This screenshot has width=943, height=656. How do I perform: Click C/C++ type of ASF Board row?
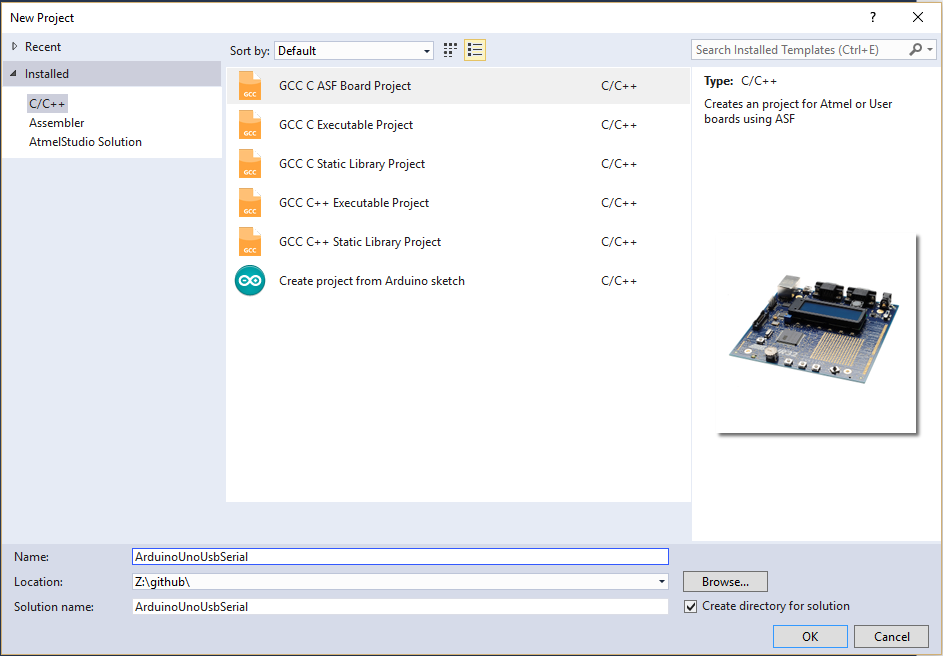pos(619,86)
